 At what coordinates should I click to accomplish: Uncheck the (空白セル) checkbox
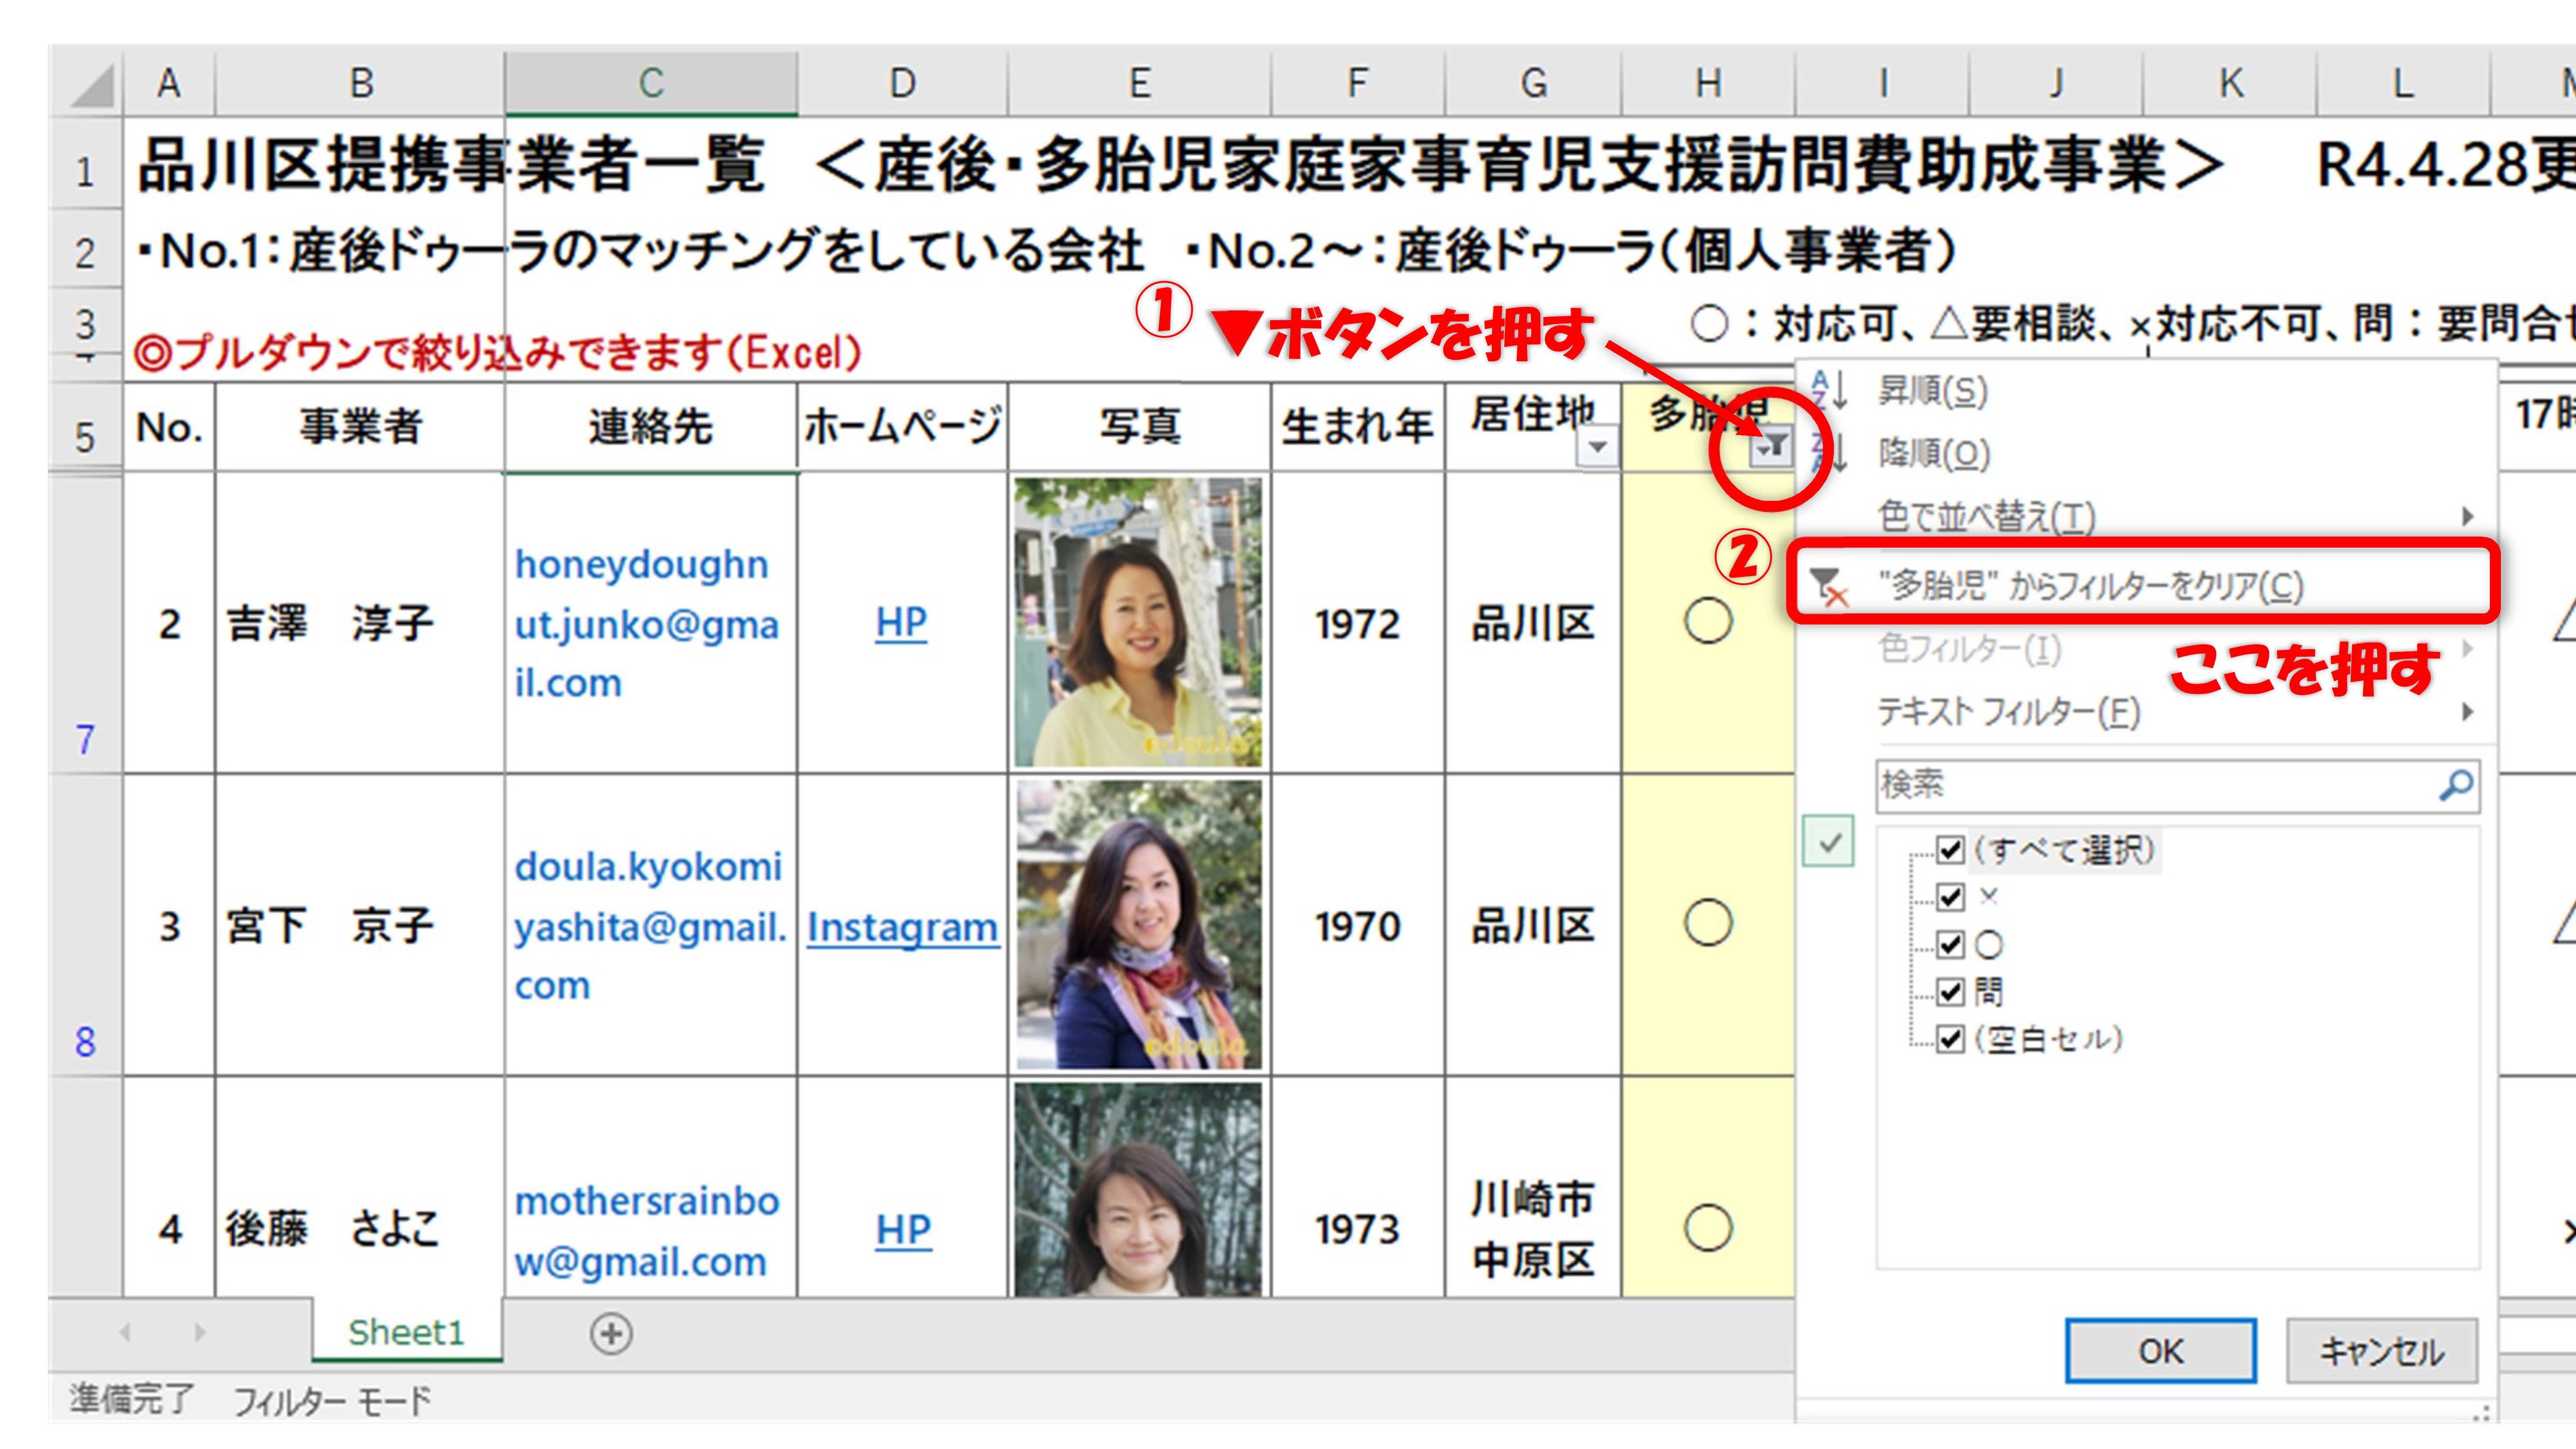click(x=1950, y=1039)
